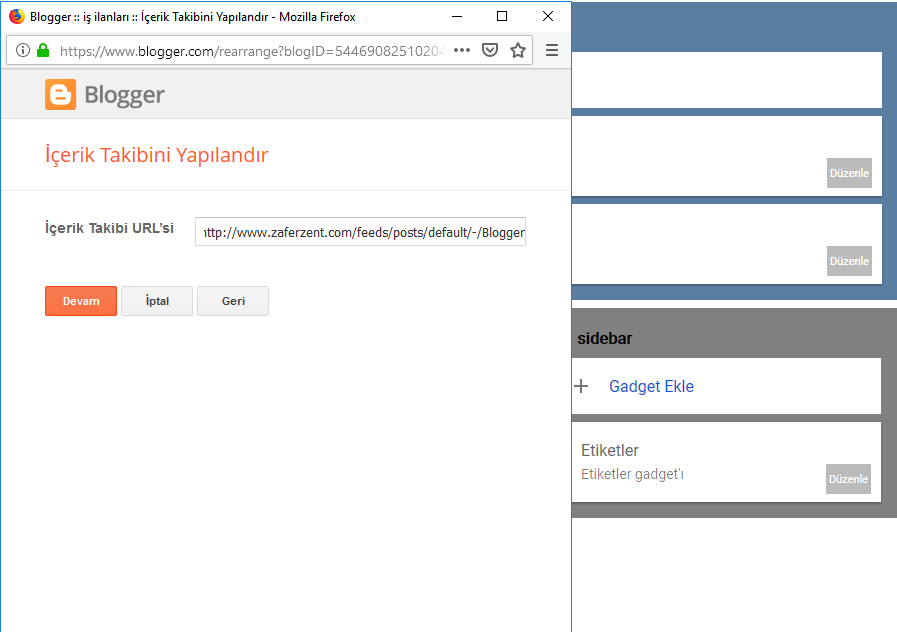Click the green padlock security icon
The height and width of the screenshot is (632, 897).
(43, 50)
